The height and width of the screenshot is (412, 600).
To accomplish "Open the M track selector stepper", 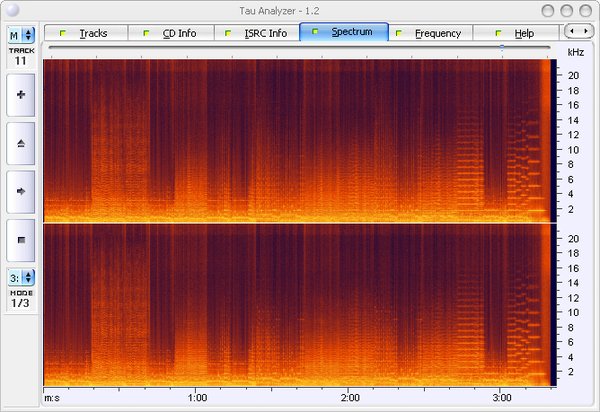I will point(21,35).
